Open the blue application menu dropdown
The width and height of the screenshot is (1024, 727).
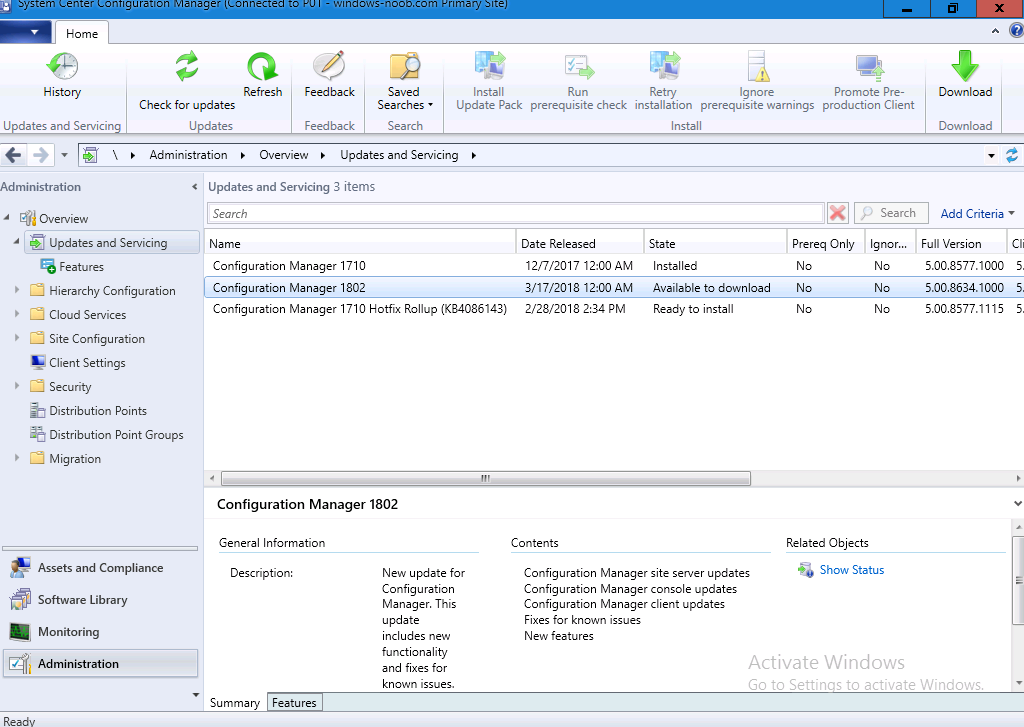tap(25, 31)
